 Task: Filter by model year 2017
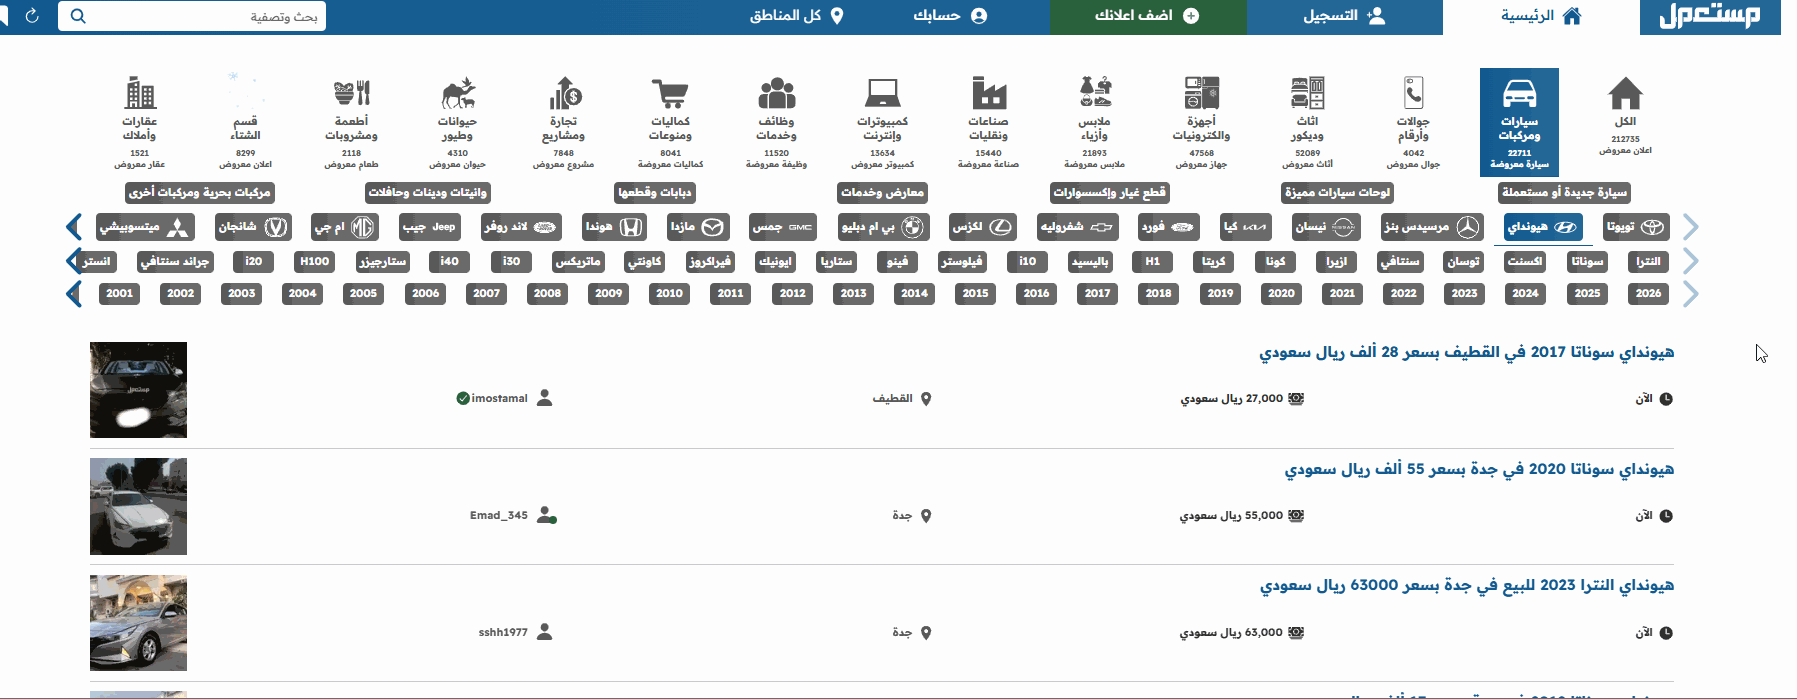click(x=1097, y=293)
